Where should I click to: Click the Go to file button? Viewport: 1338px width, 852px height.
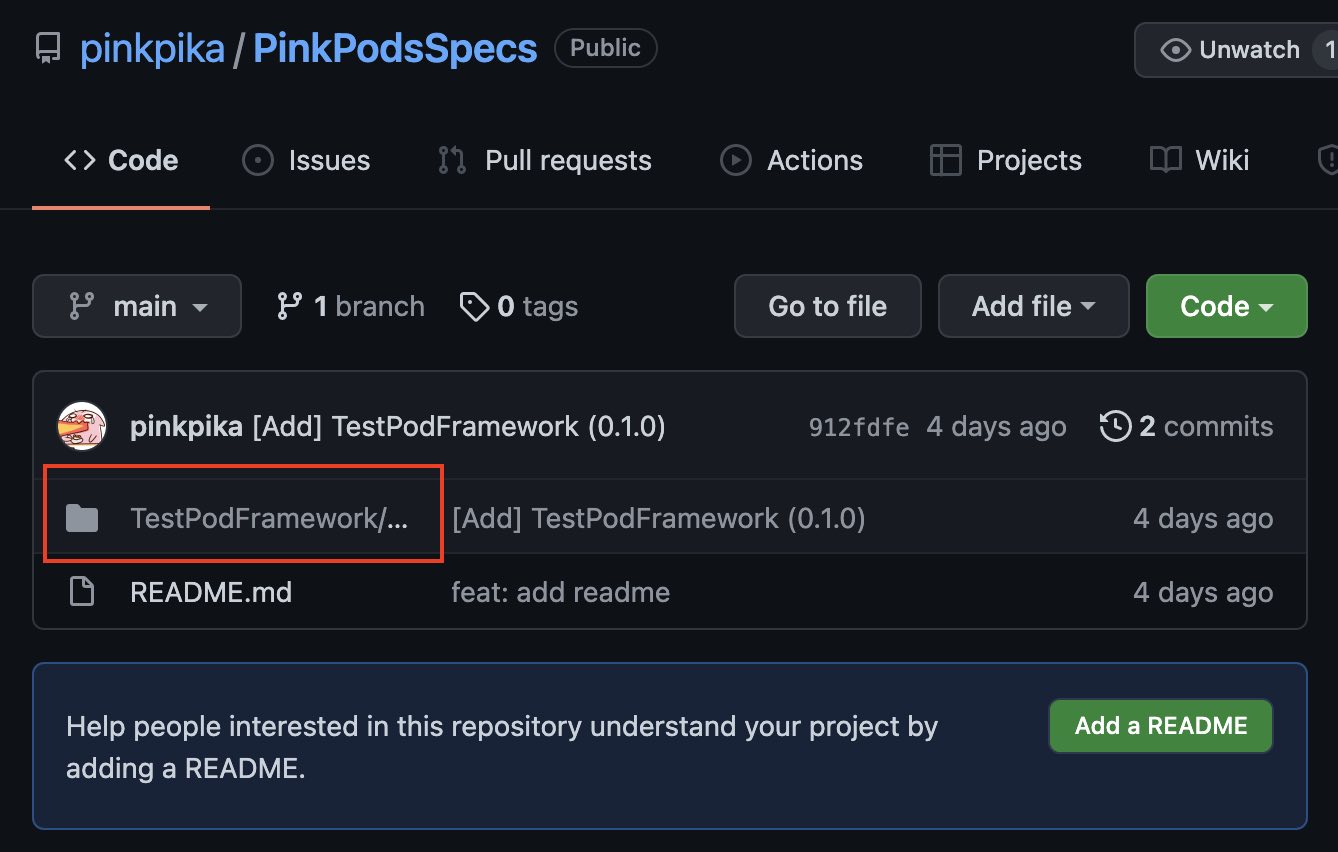tap(827, 306)
